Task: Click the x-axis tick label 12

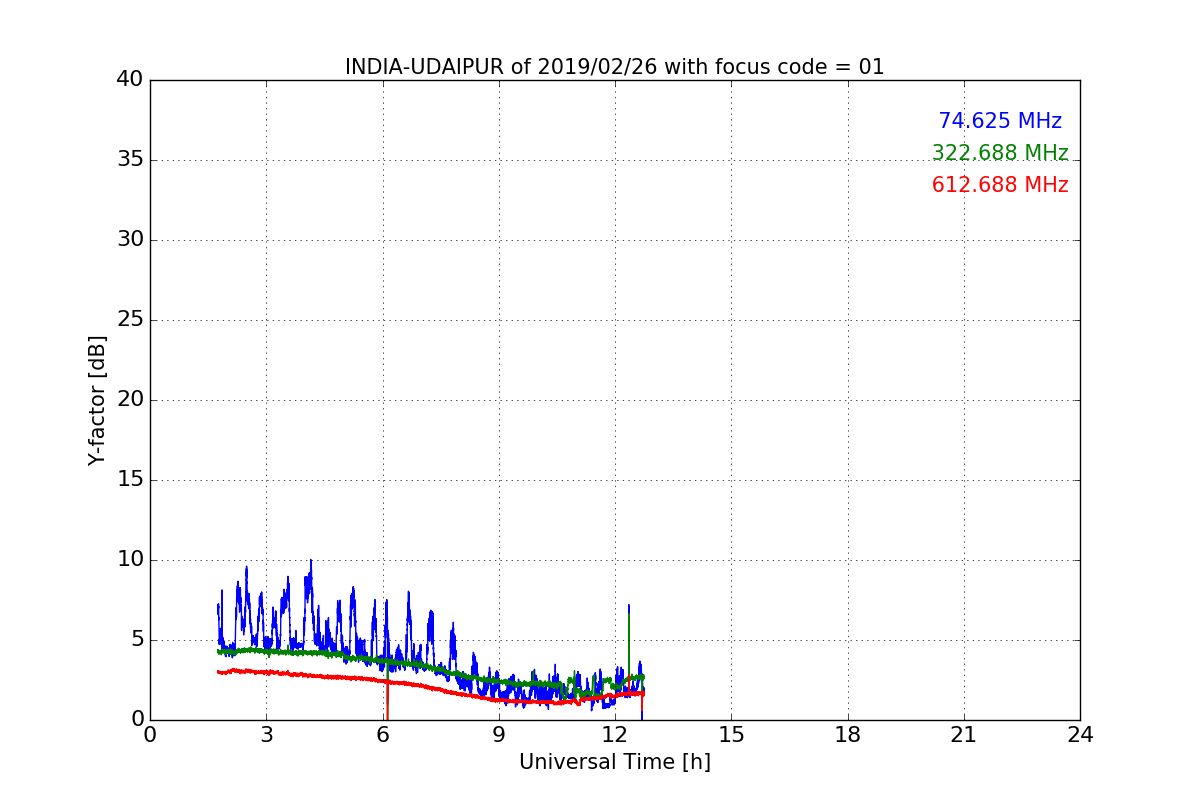Action: (615, 735)
